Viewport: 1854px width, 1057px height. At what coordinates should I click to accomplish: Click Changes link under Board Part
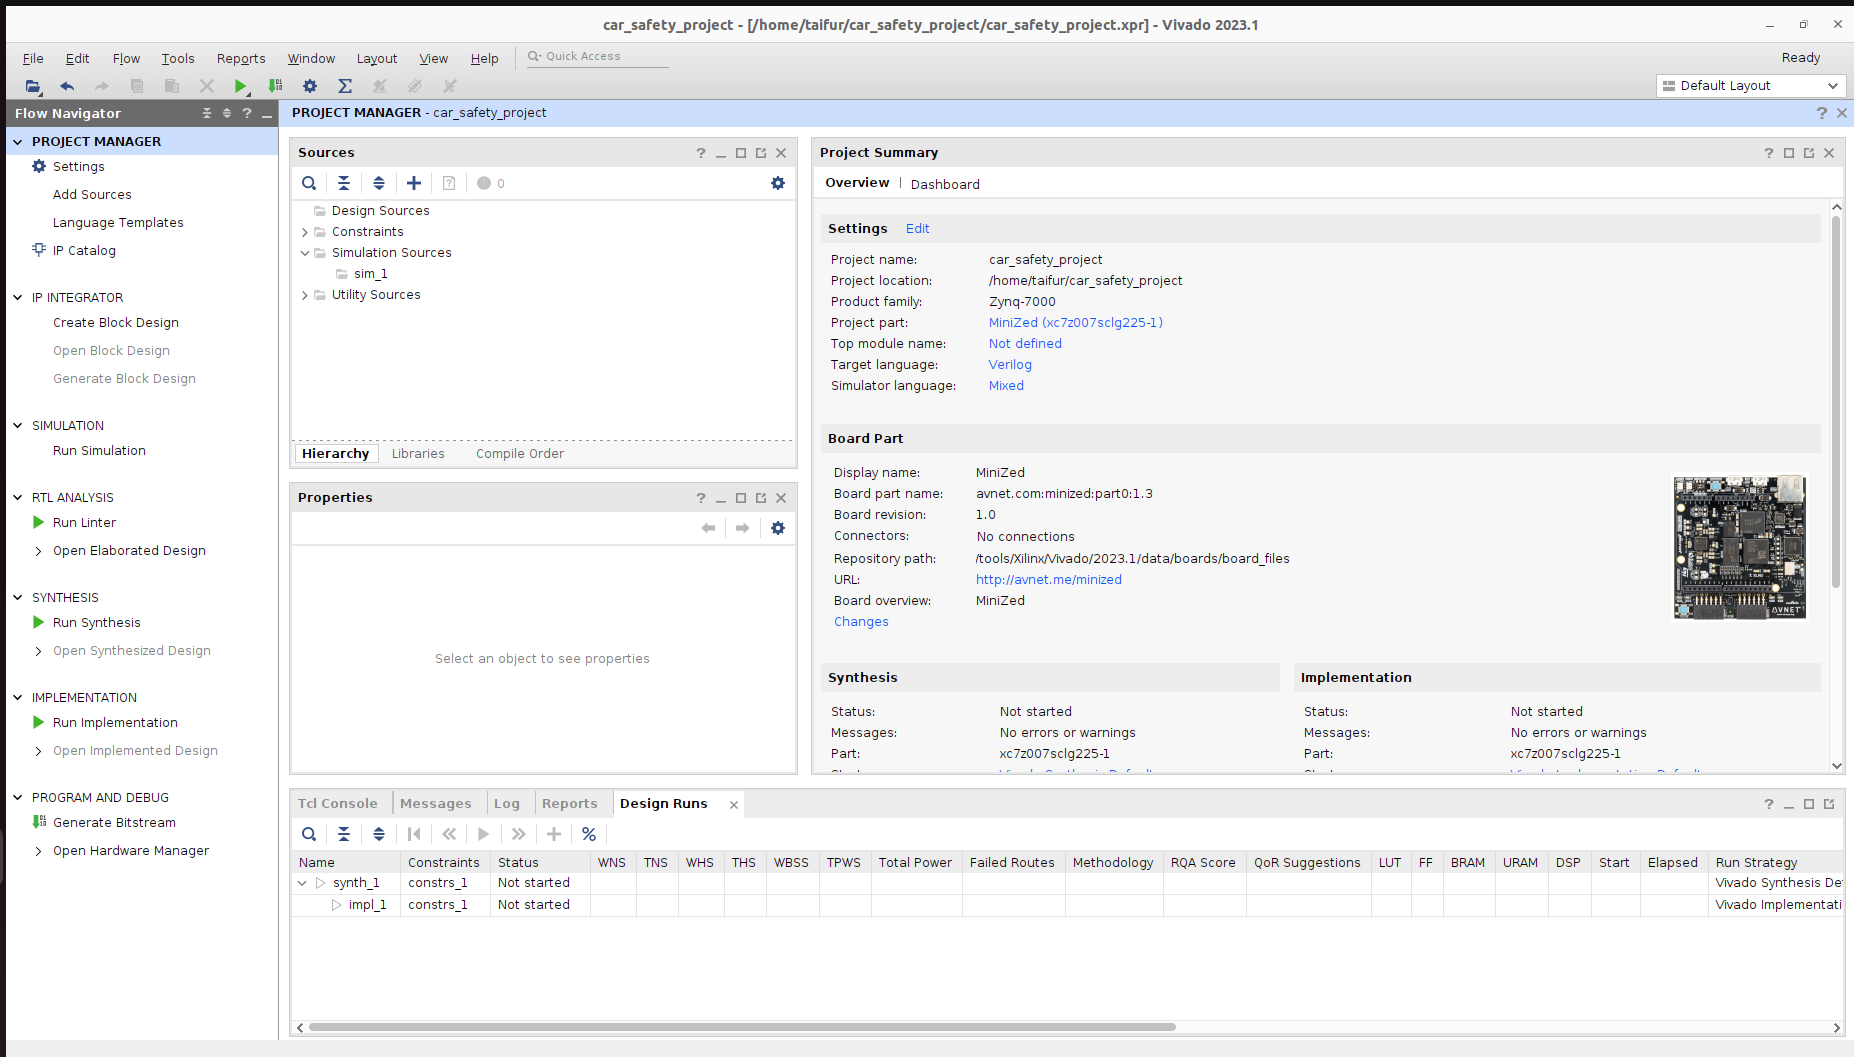(861, 622)
